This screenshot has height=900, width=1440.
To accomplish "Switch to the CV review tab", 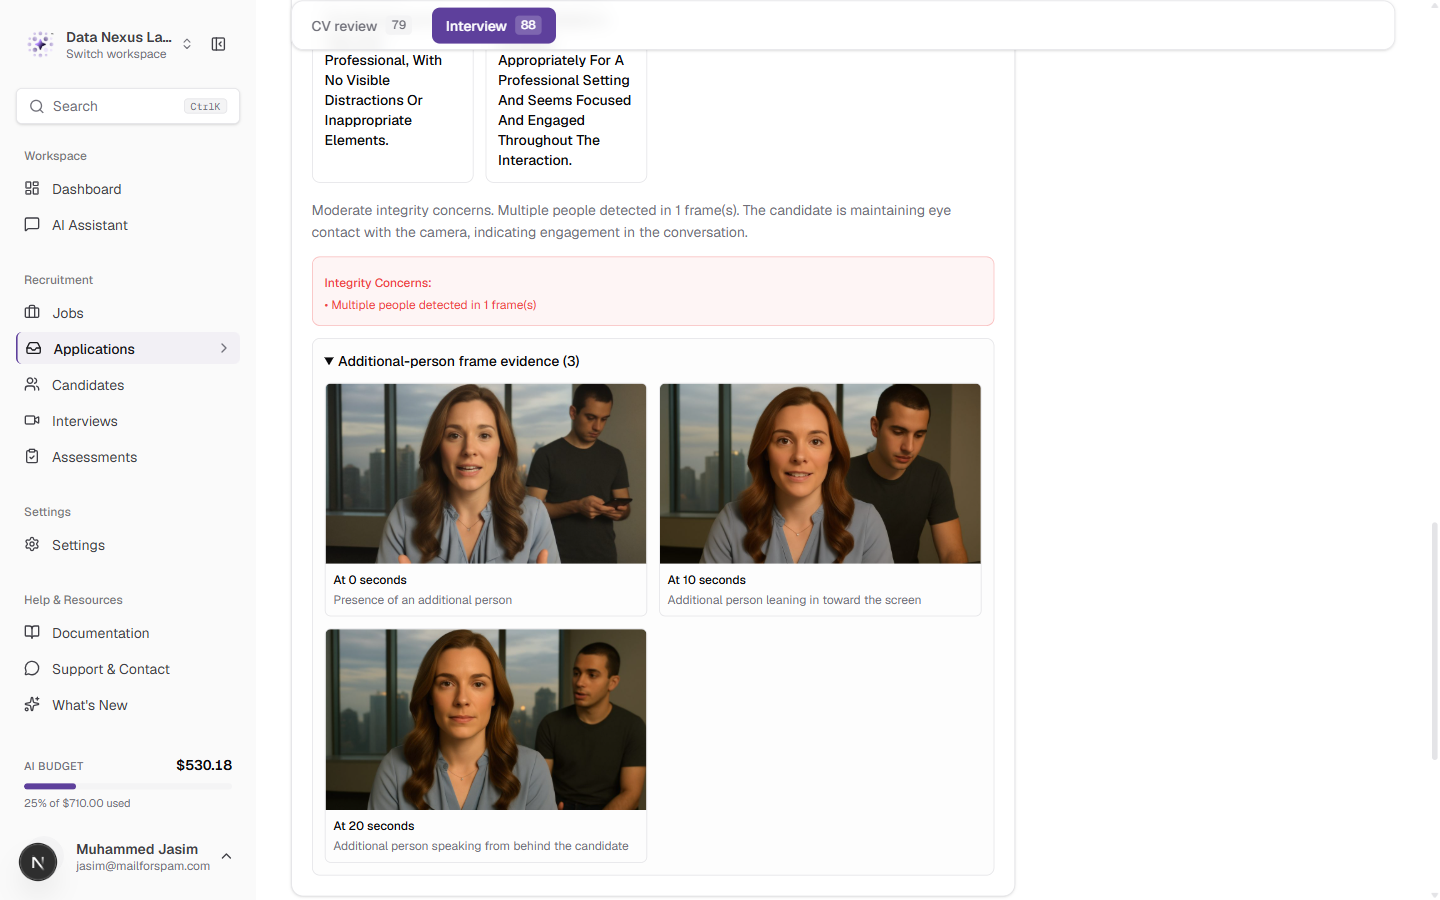I will click(360, 26).
